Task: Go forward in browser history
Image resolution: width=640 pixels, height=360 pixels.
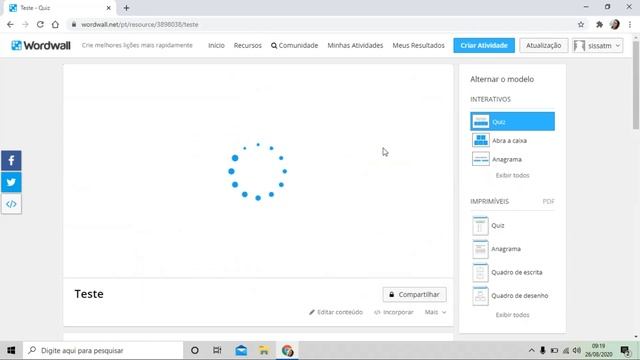Action: click(25, 24)
